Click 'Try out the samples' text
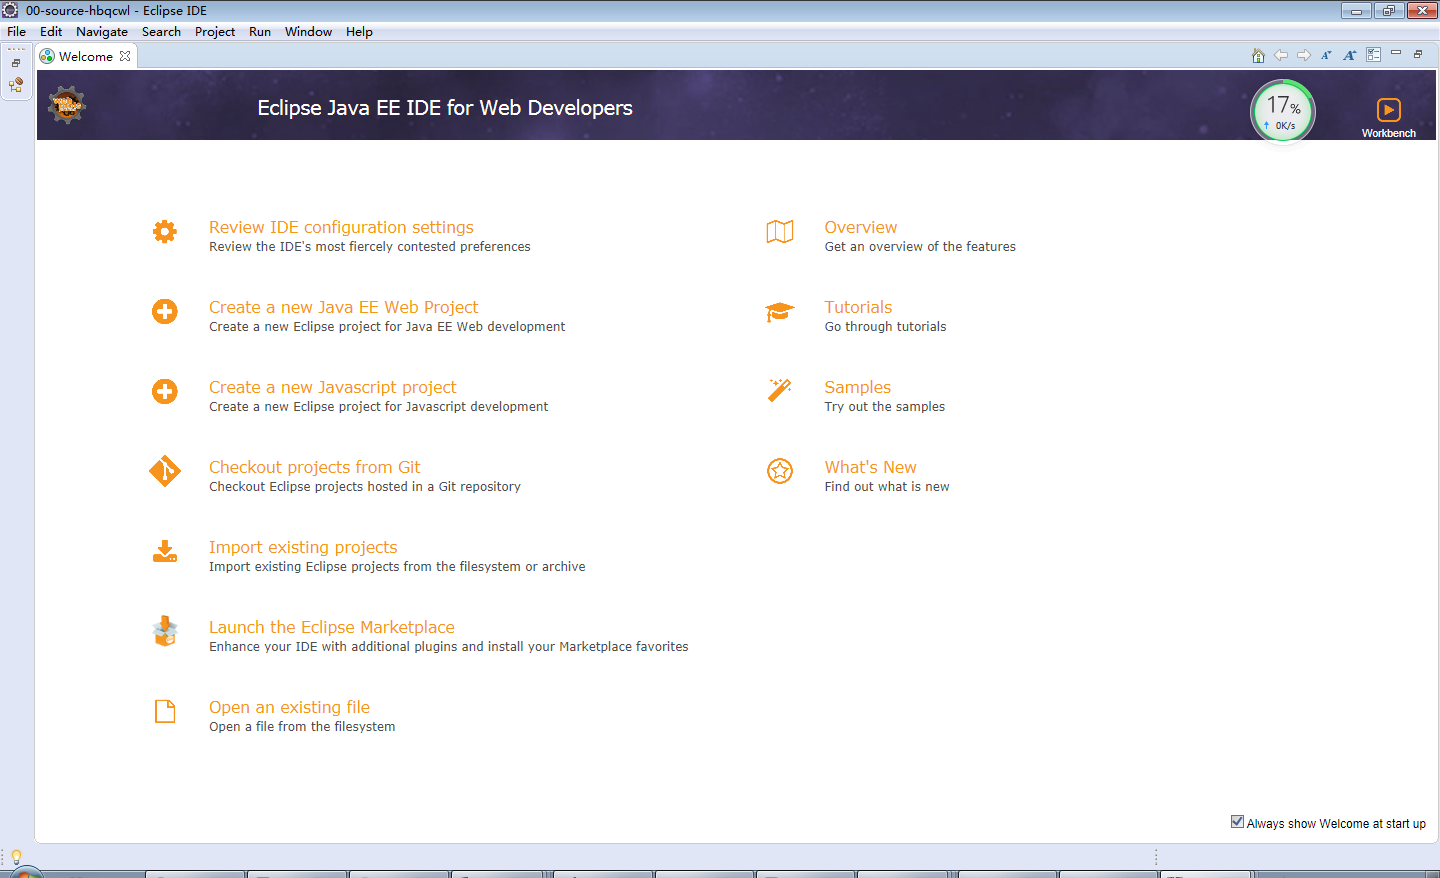The height and width of the screenshot is (878, 1440). pos(884,407)
